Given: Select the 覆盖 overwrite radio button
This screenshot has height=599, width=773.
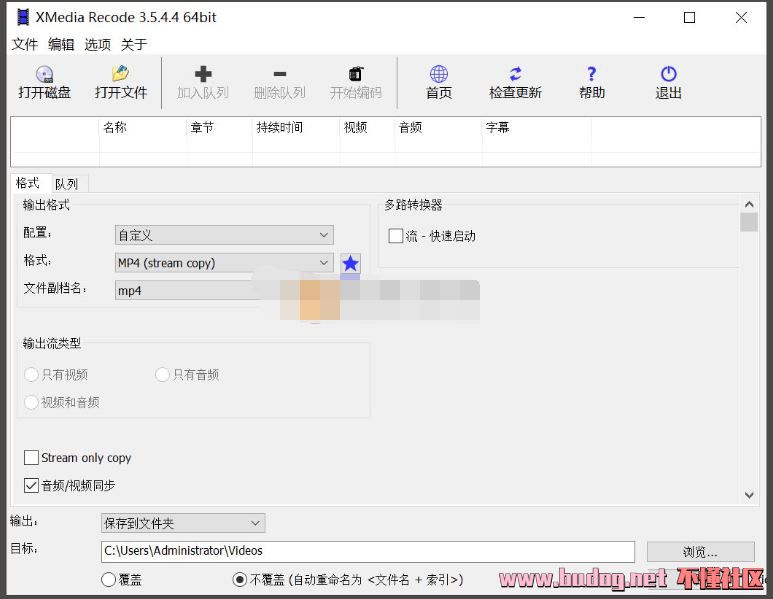Looking at the screenshot, I should click(108, 579).
